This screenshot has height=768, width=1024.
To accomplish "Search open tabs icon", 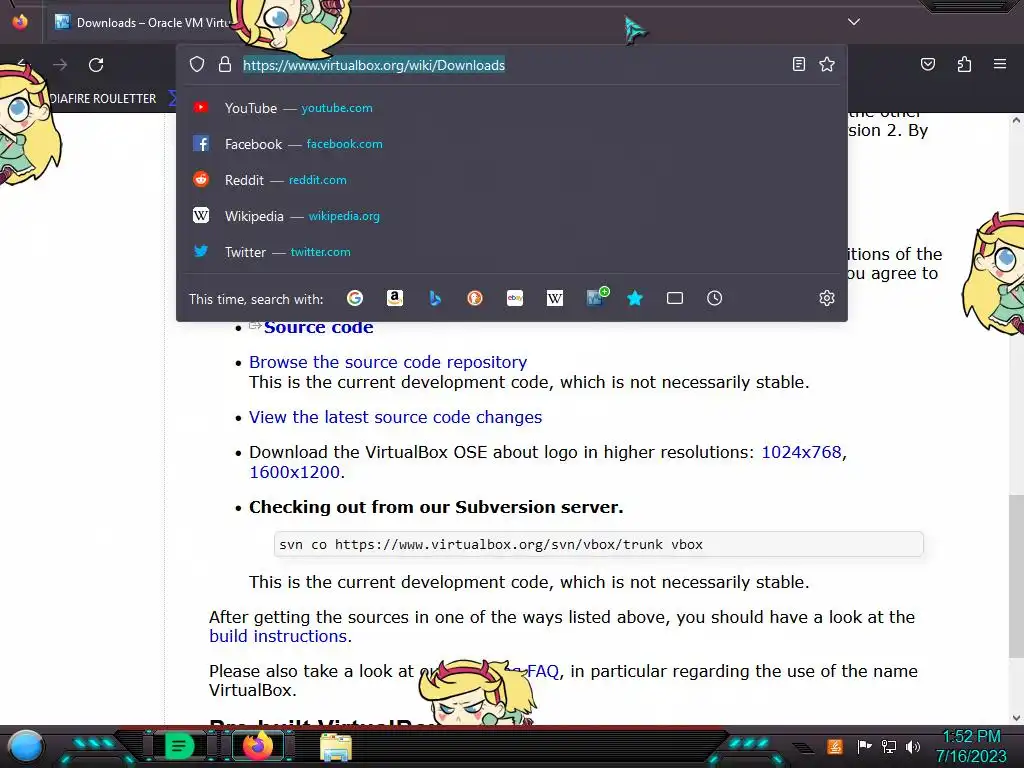I will click(675, 298).
